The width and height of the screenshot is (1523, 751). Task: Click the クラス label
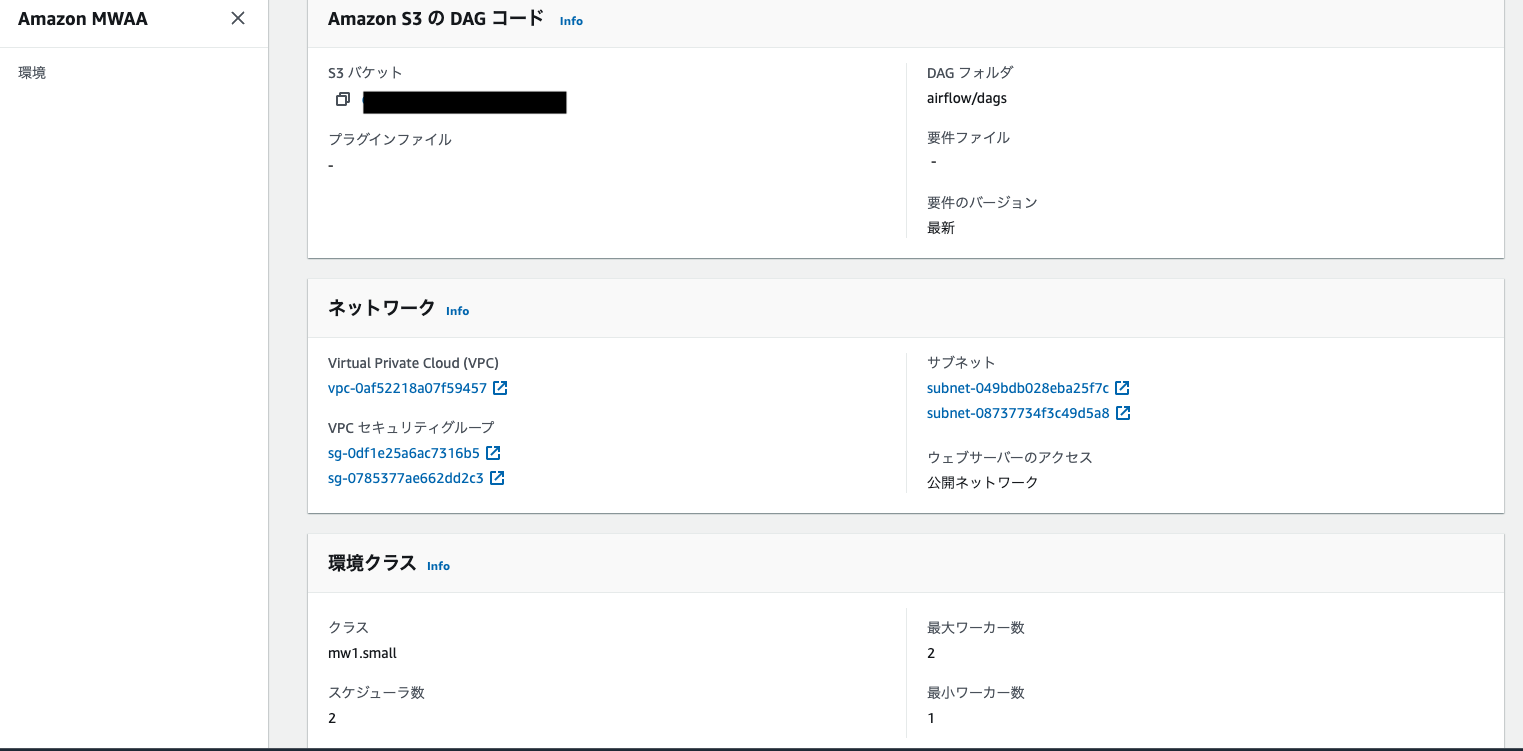[348, 628]
